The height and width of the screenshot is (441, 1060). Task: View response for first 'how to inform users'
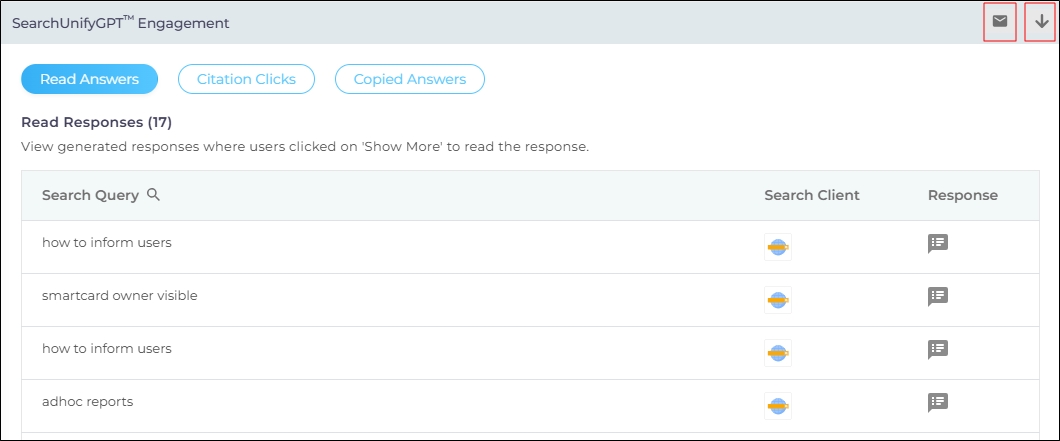click(937, 243)
